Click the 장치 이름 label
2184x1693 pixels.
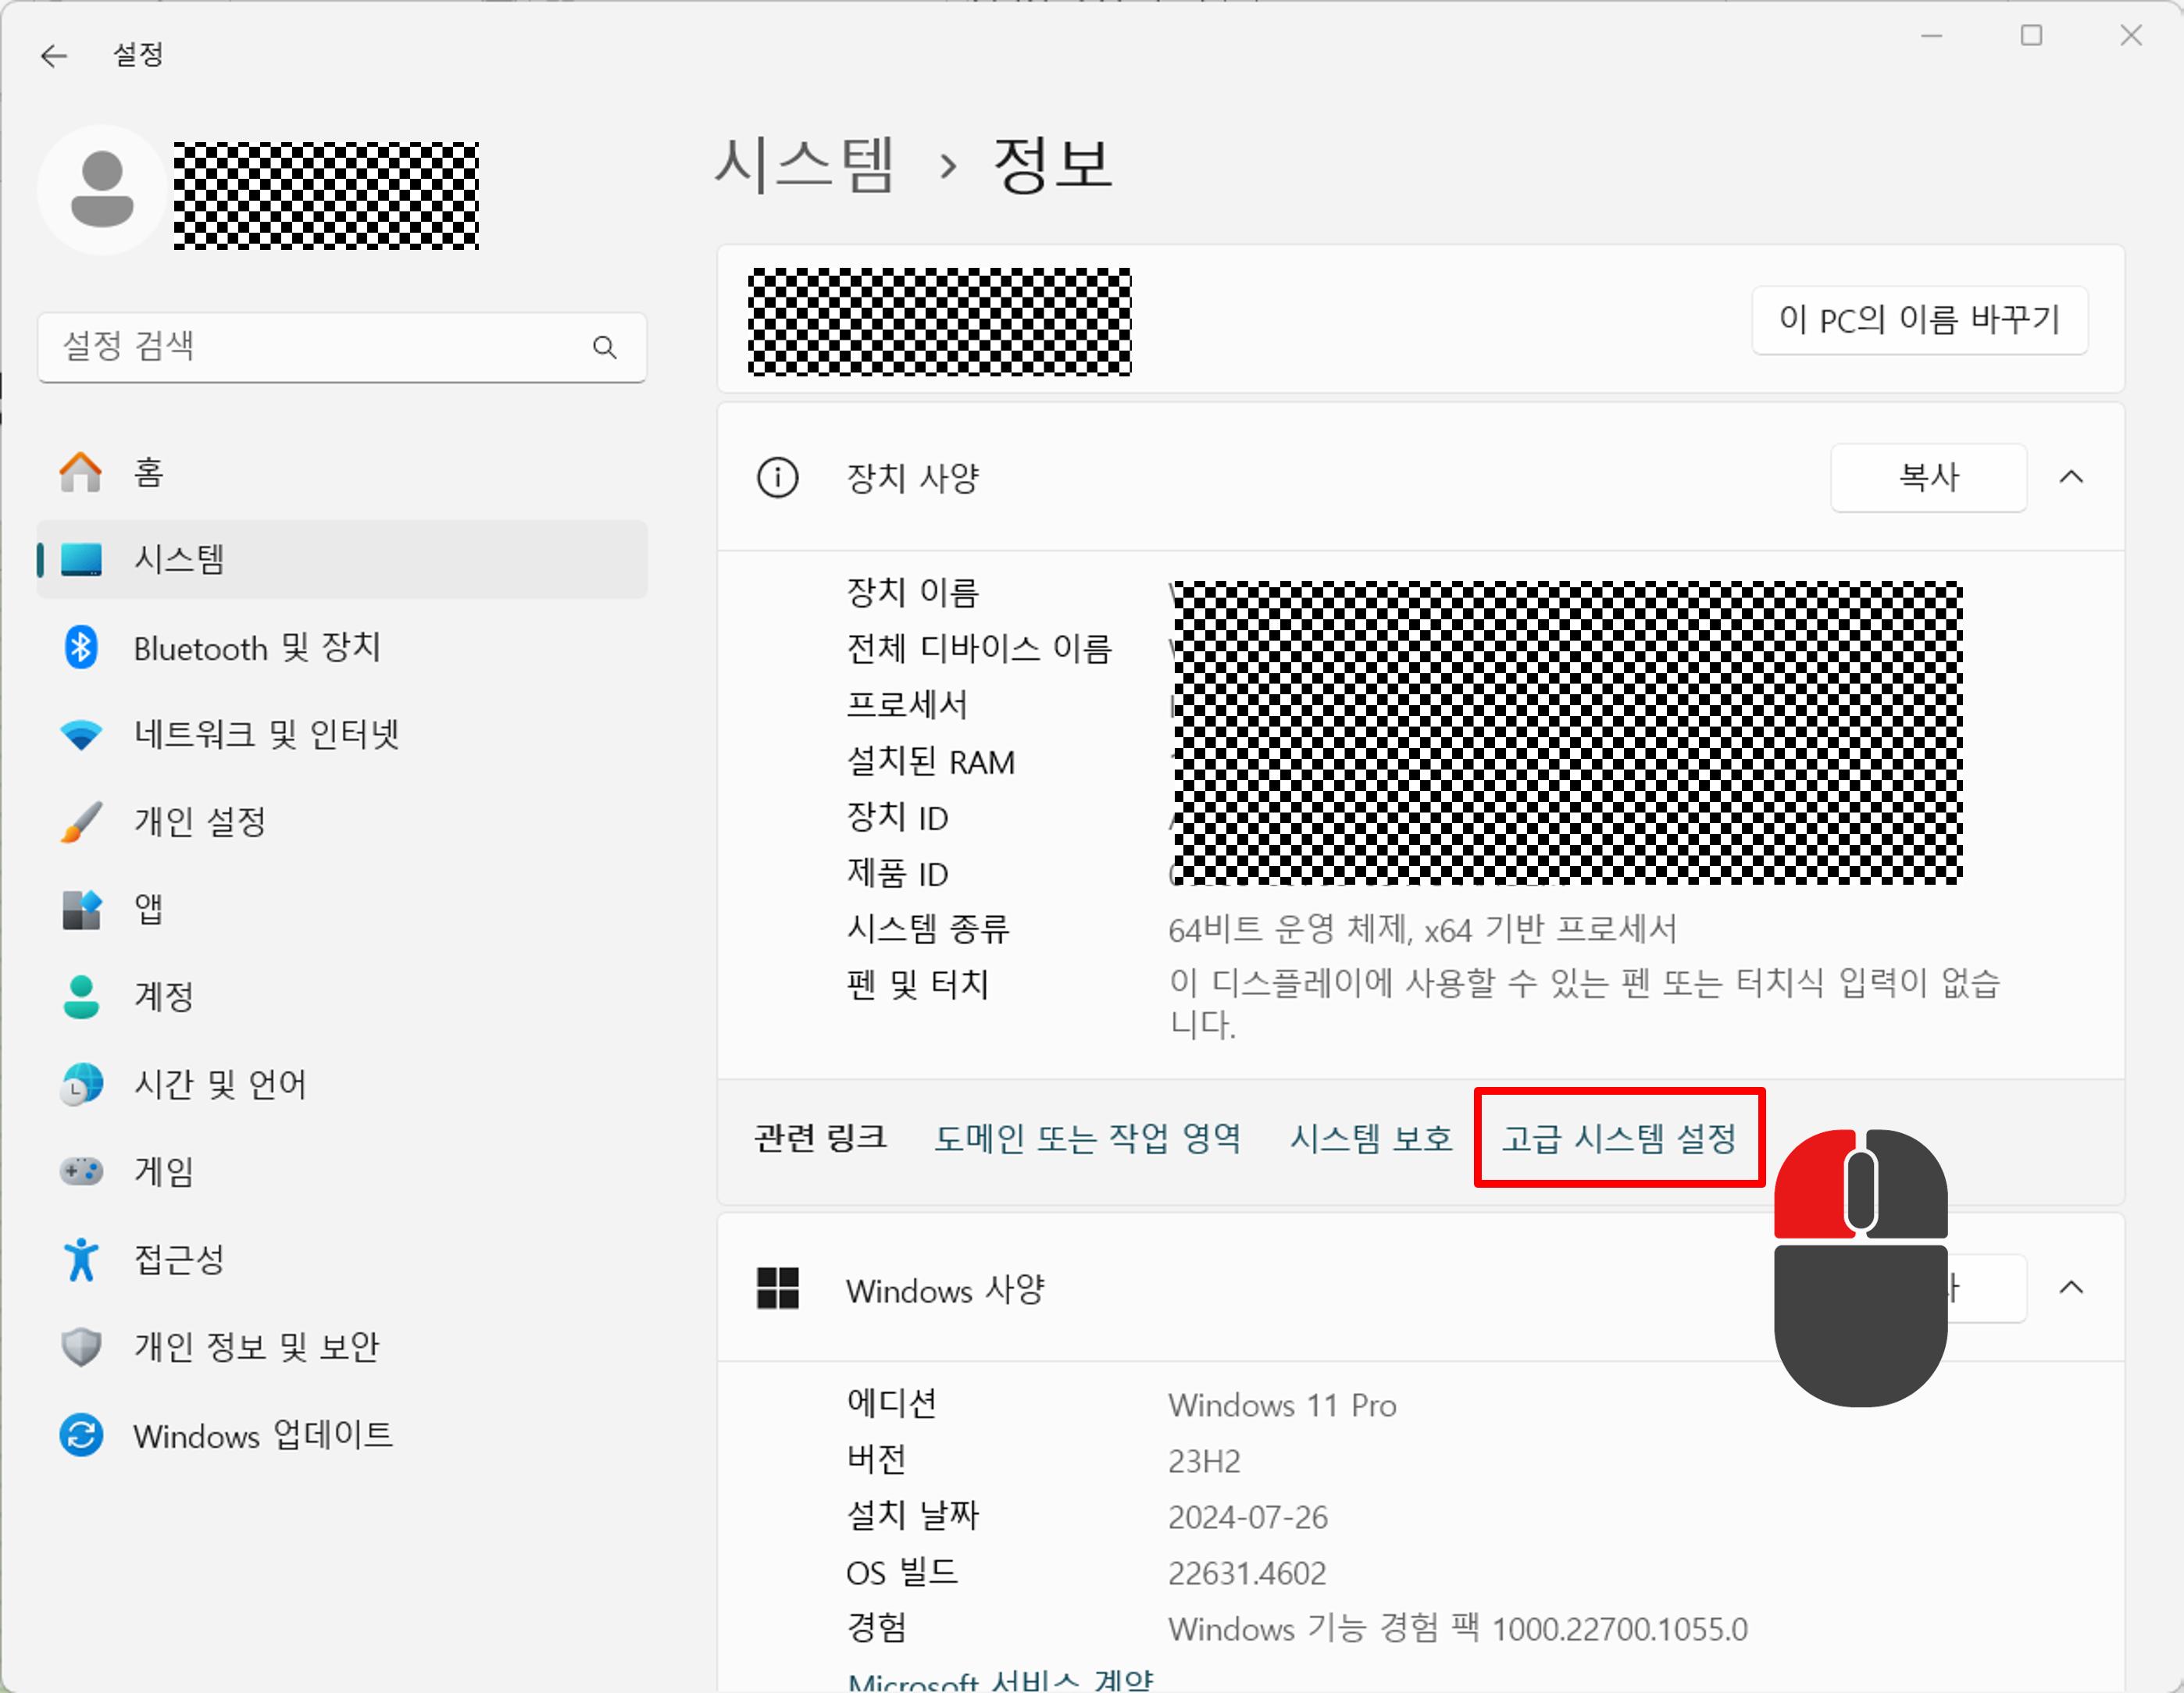pos(913,593)
